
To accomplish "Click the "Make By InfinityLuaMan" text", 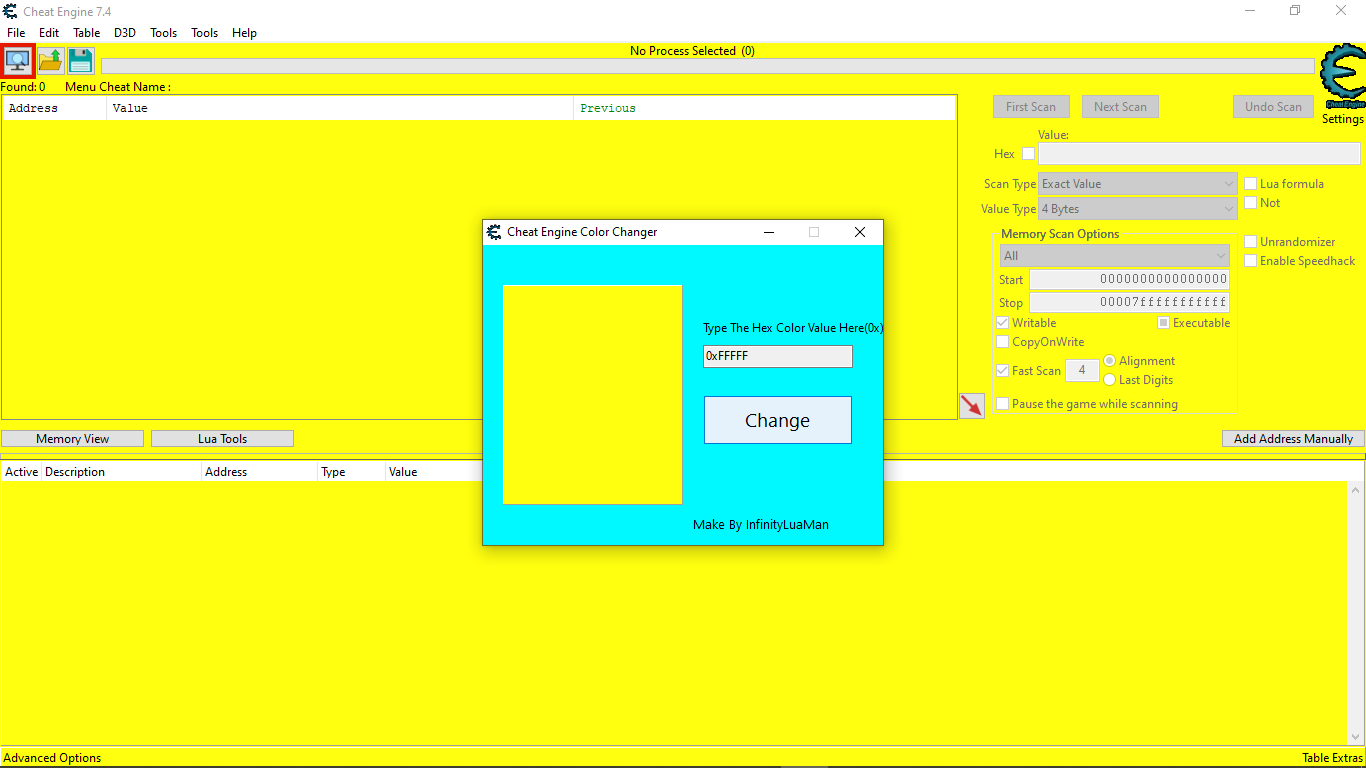I will [x=761, y=525].
